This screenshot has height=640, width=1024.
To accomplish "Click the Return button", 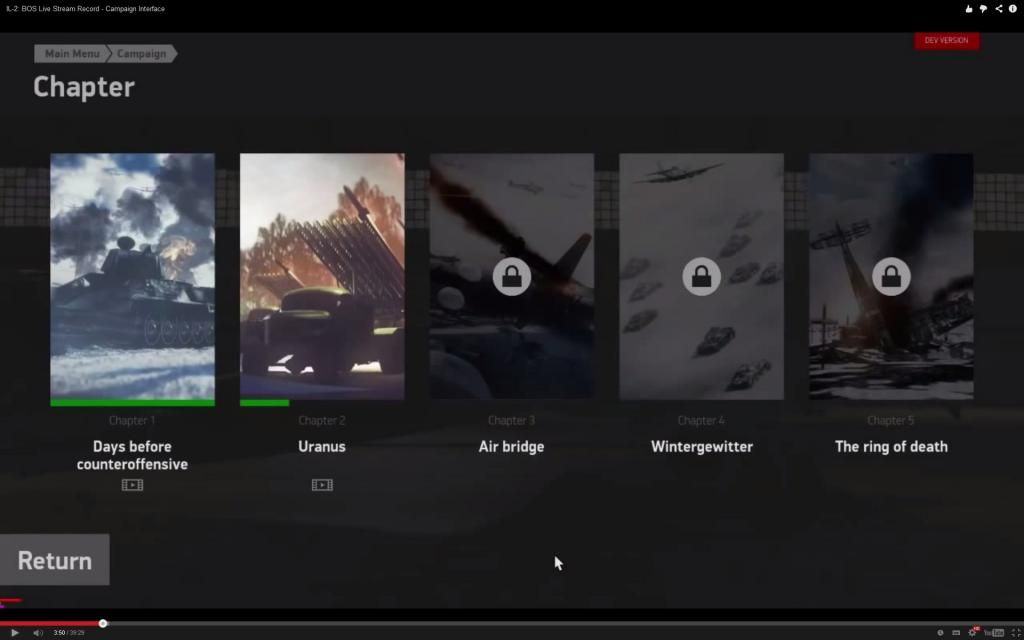I will 55,560.
